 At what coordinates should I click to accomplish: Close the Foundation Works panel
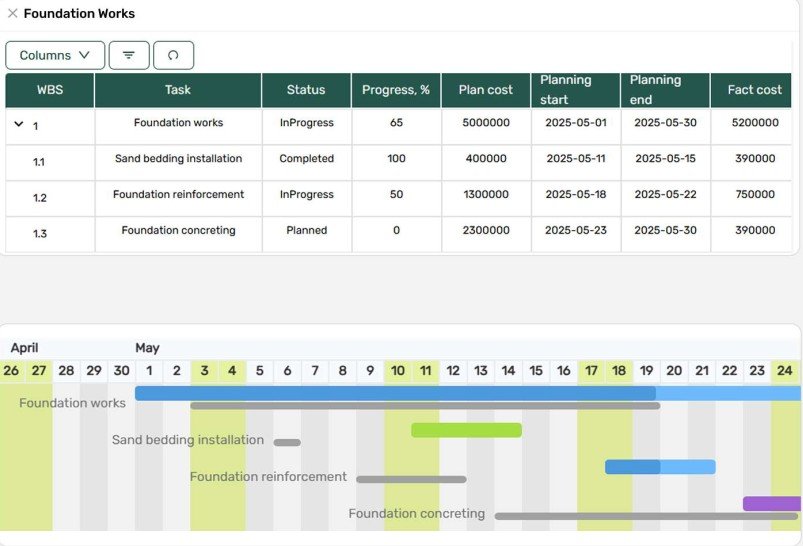pos(13,13)
